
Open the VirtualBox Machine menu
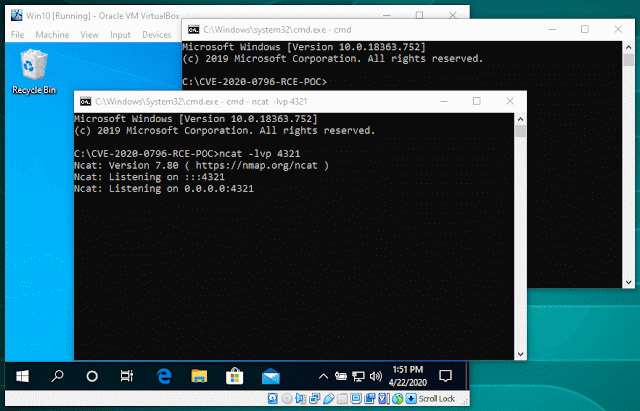pyautogui.click(x=52, y=35)
